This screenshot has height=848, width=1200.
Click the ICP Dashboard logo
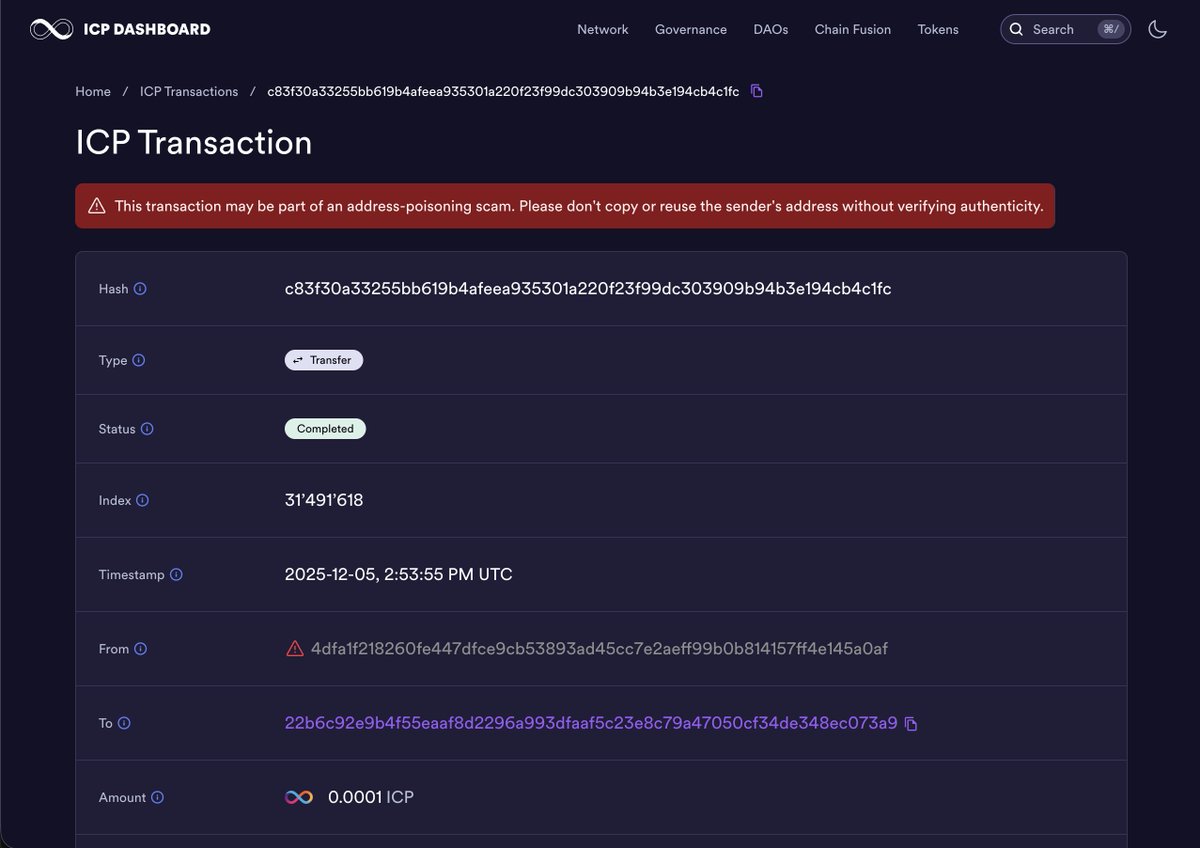[x=120, y=29]
